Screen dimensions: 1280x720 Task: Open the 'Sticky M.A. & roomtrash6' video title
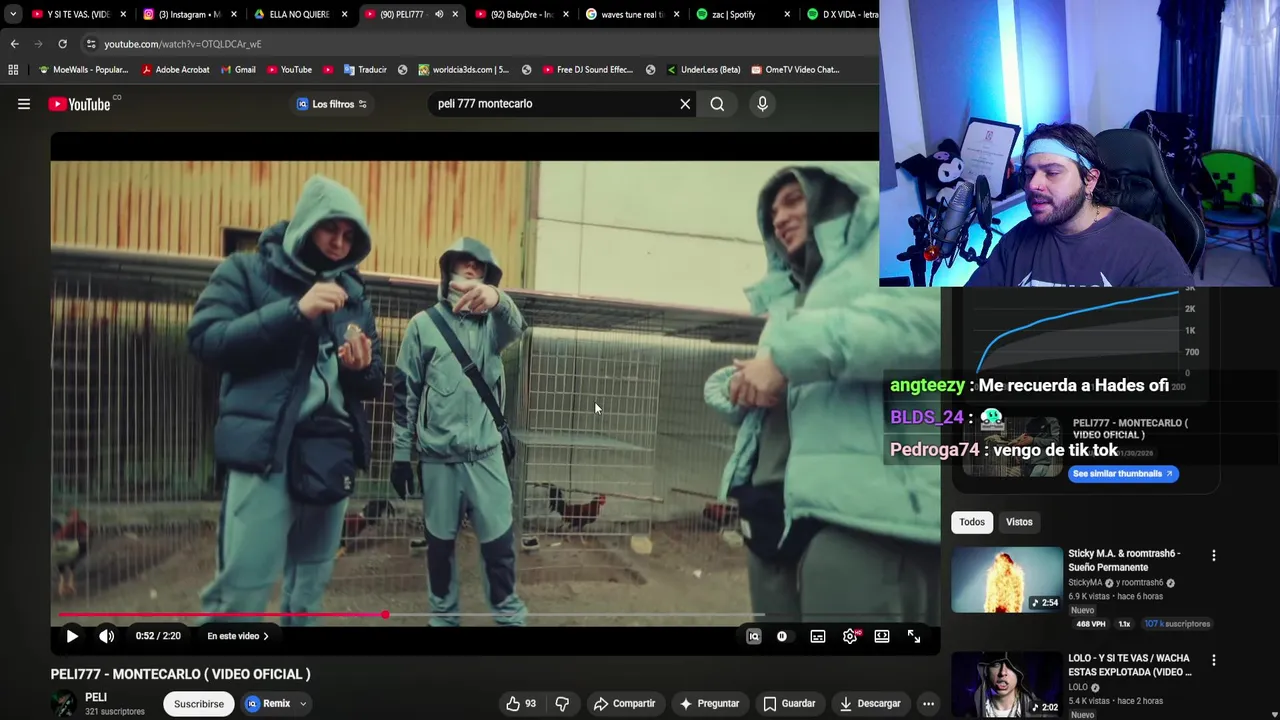1124,560
